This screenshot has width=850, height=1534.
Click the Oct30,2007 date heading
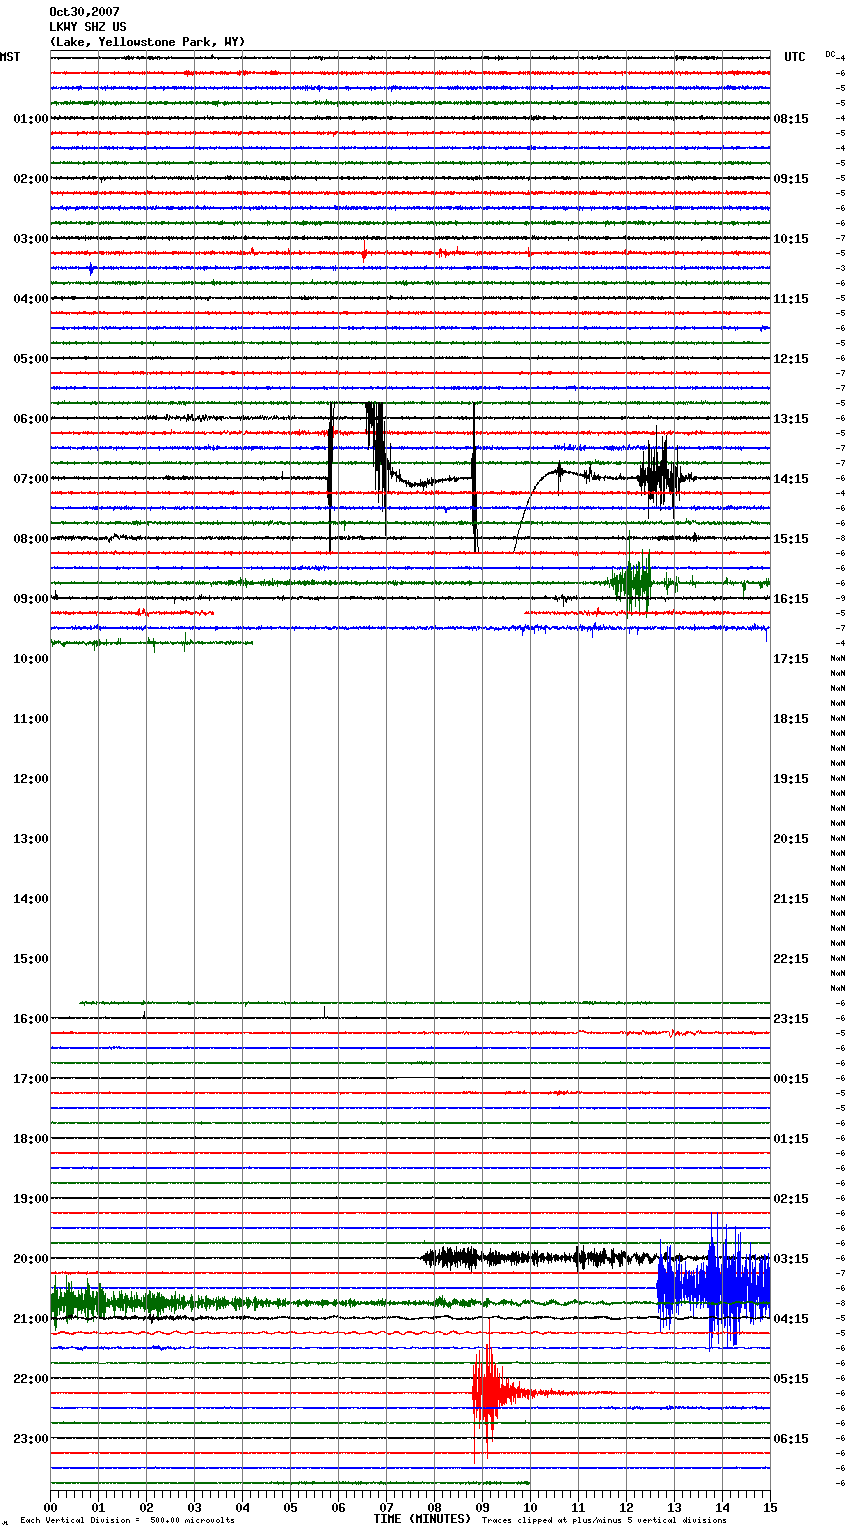(x=84, y=12)
